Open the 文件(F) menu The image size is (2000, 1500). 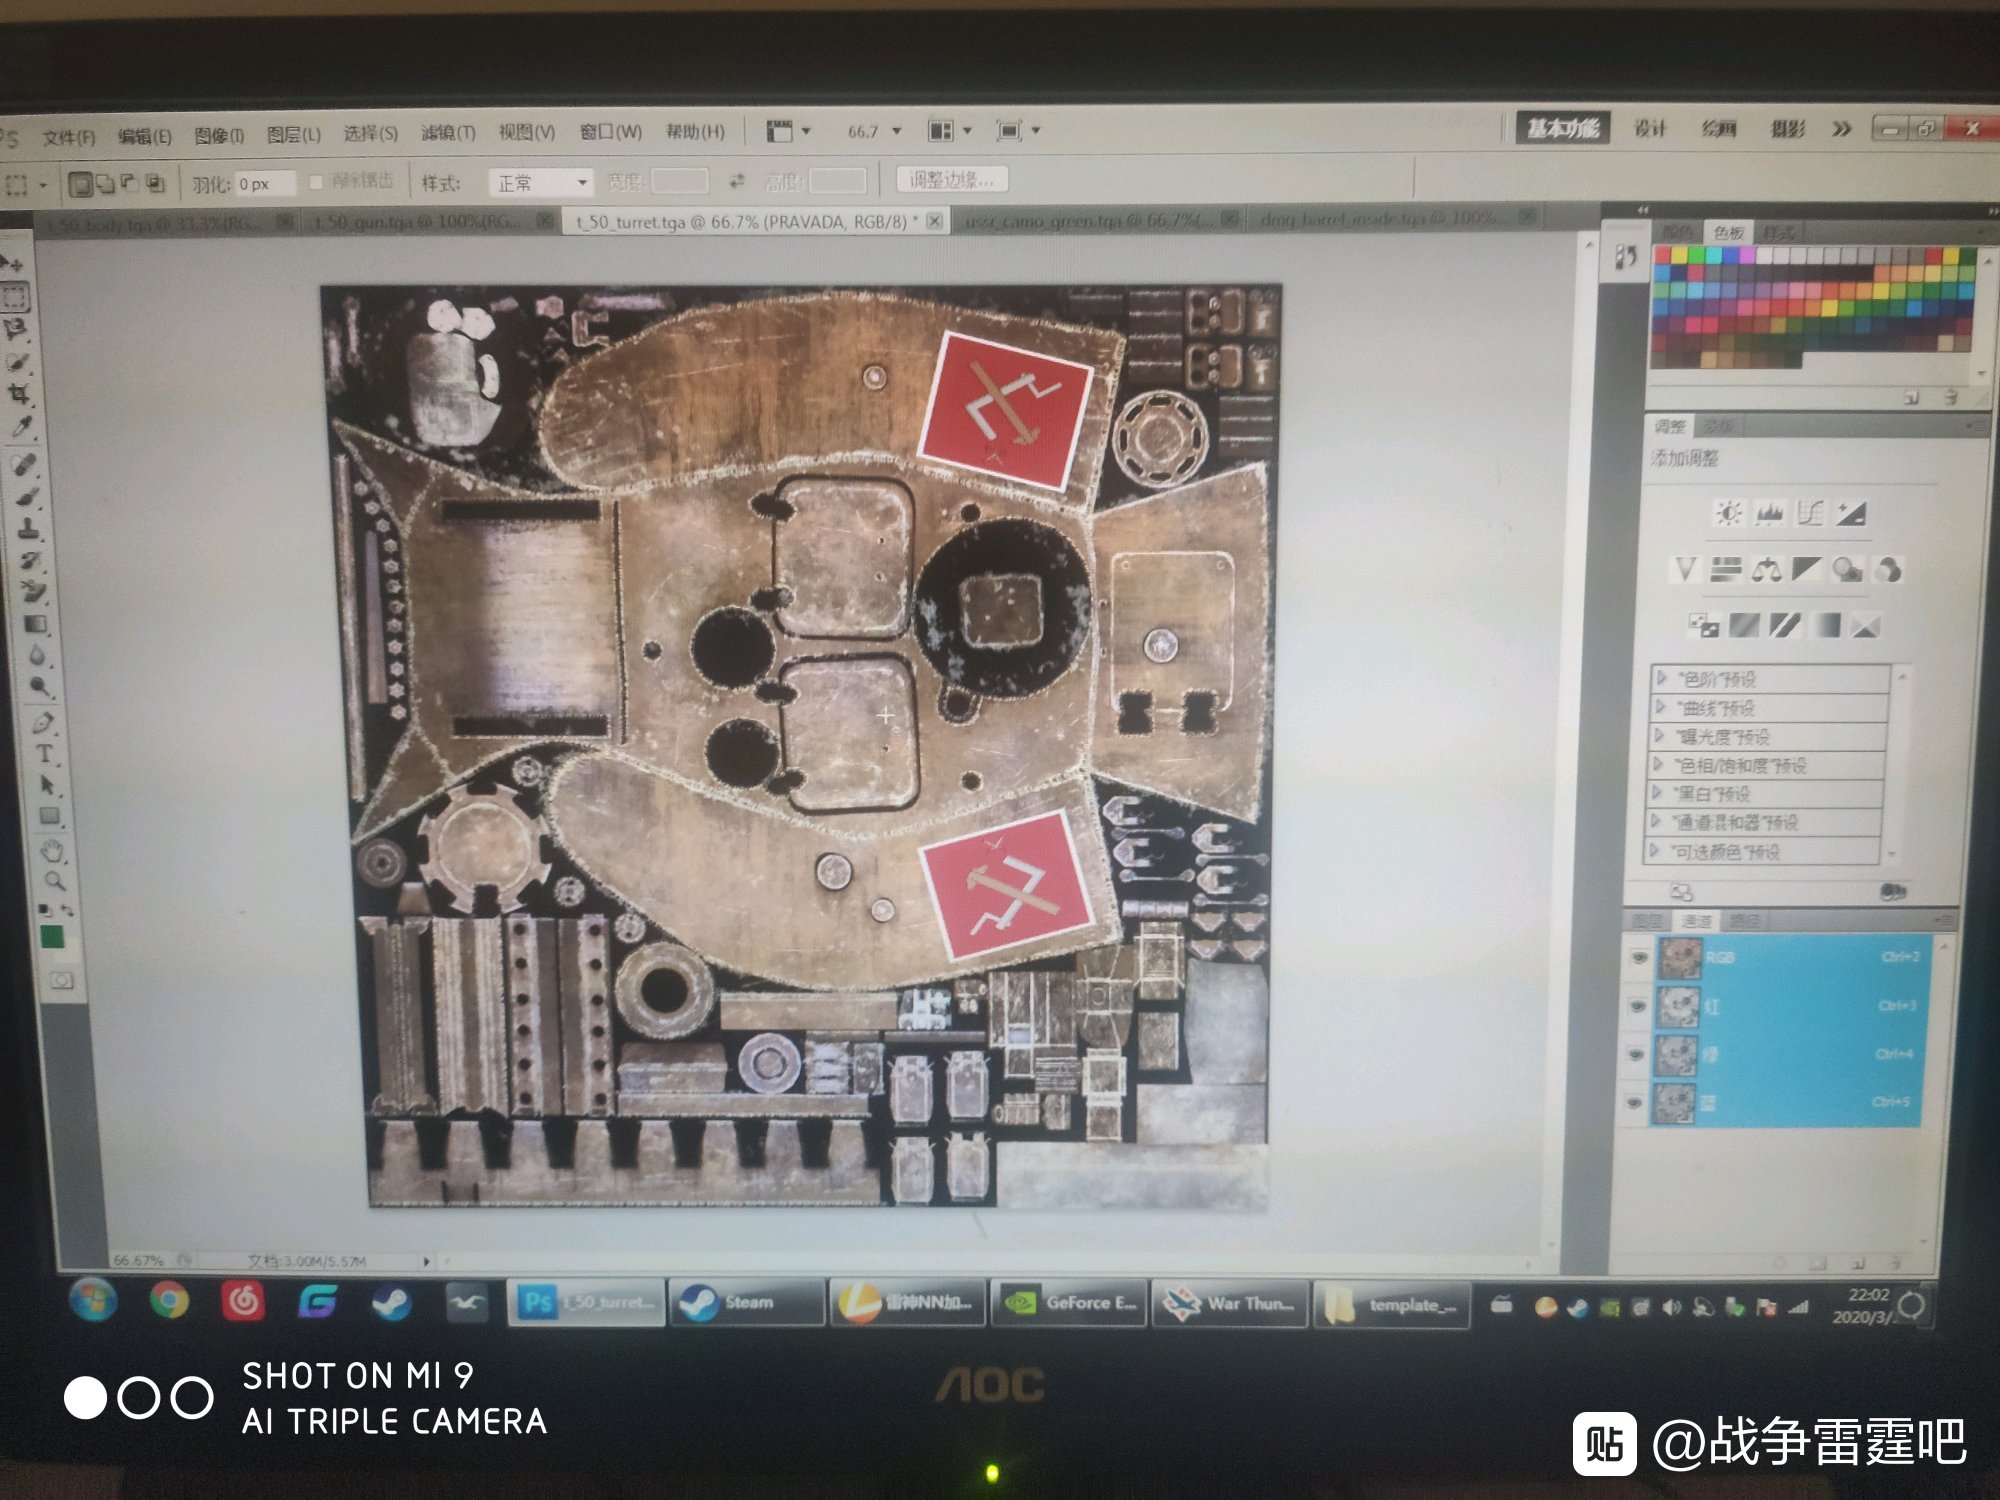(x=68, y=137)
